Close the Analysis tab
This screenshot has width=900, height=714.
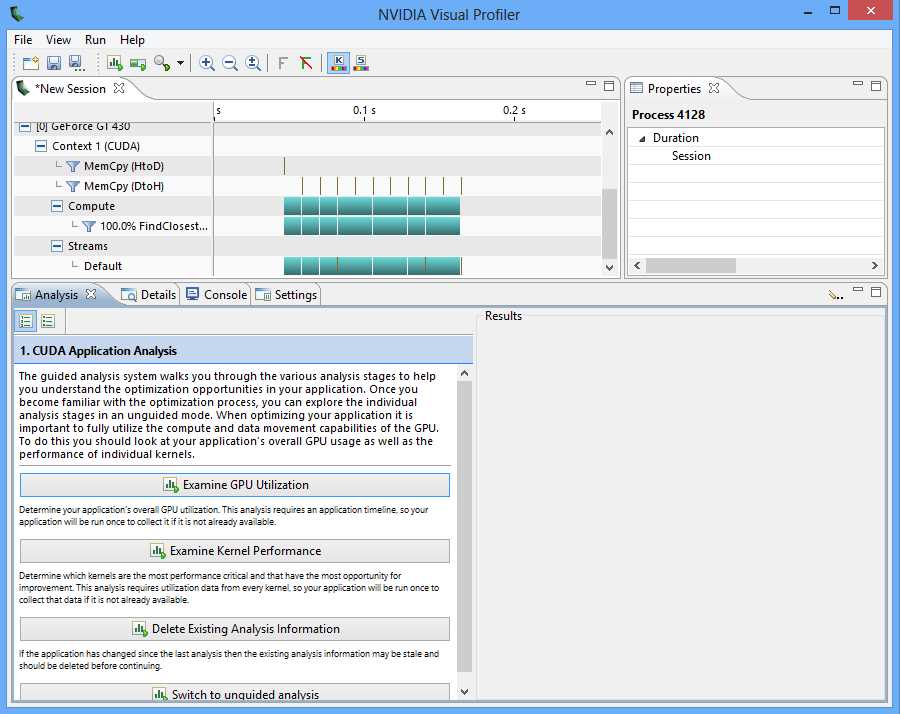[91, 294]
